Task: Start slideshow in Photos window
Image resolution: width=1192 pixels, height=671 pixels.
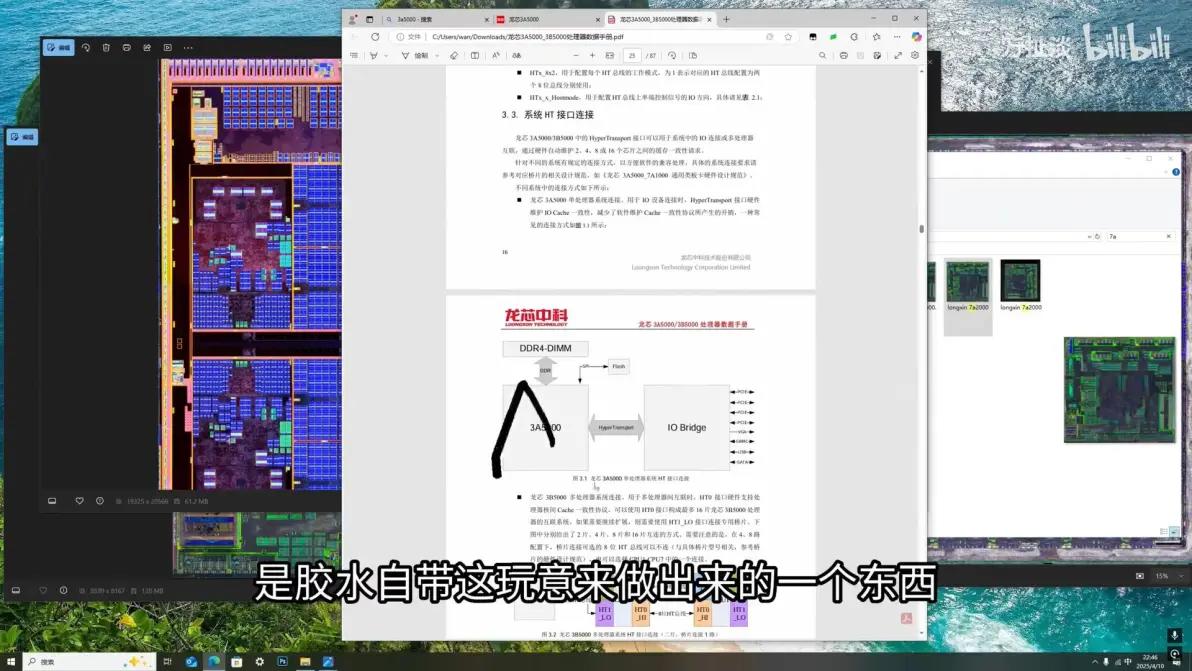Action: click(x=168, y=47)
